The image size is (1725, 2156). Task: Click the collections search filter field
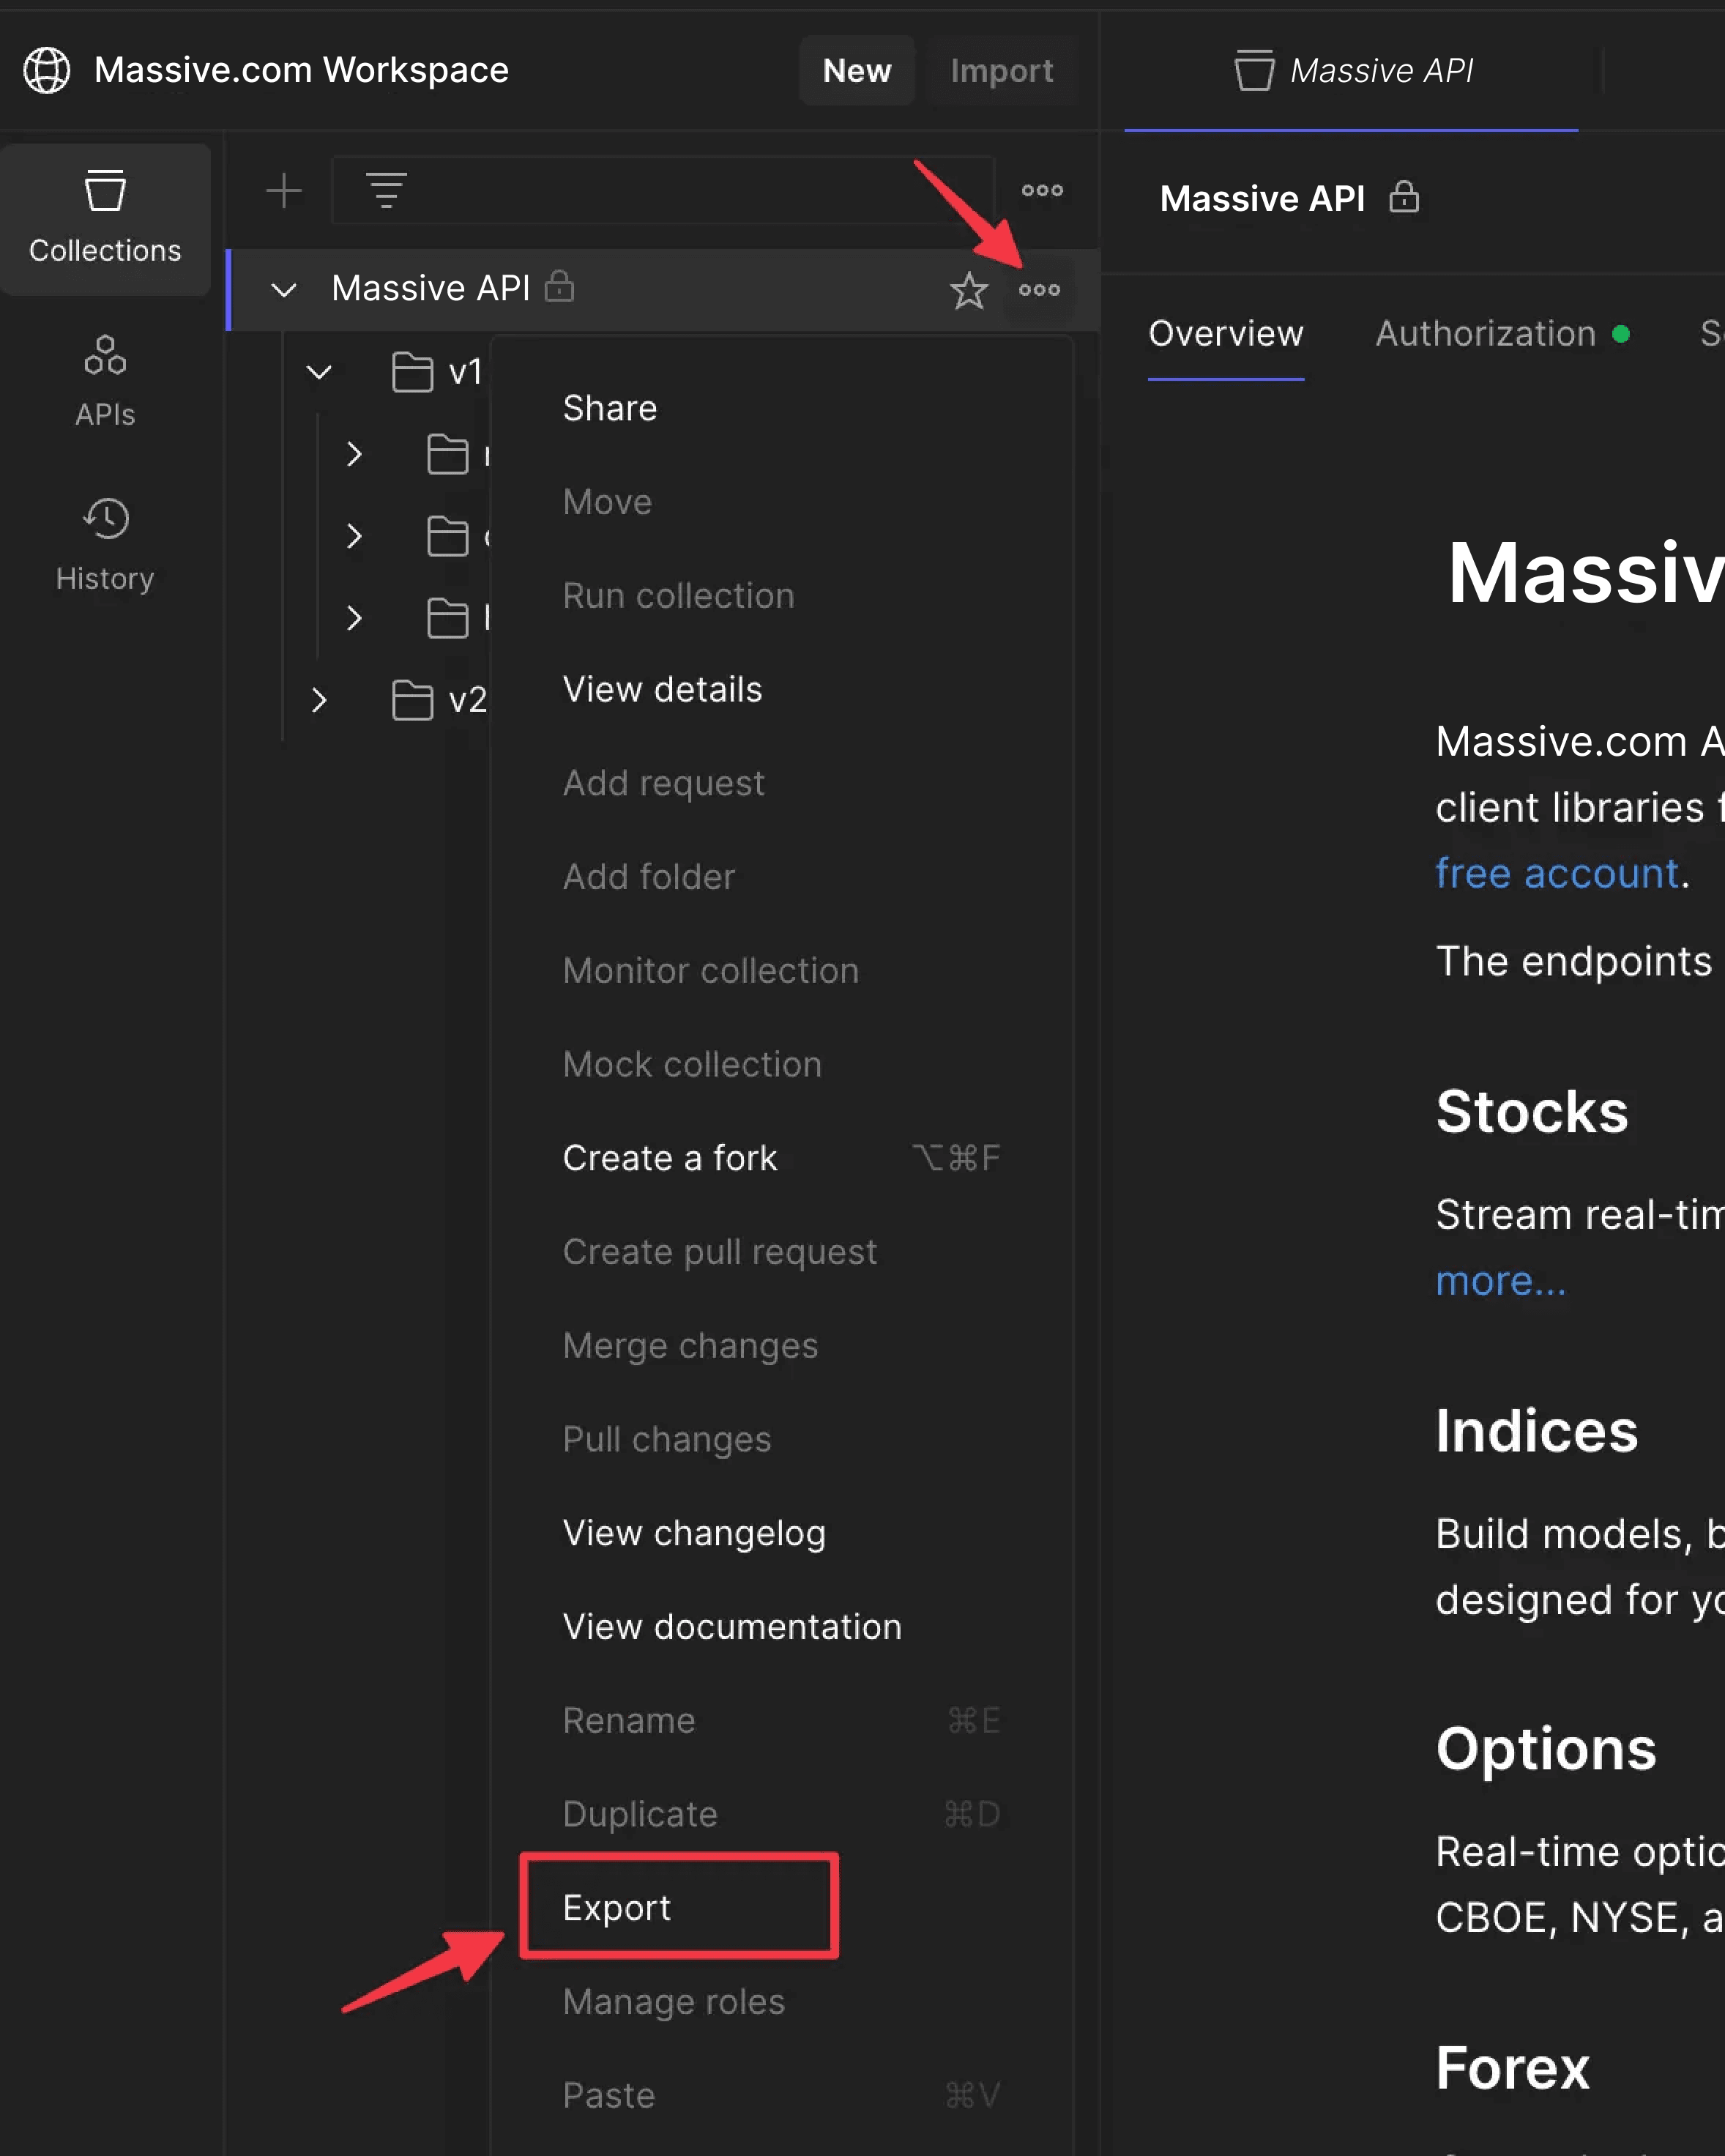(x=690, y=190)
